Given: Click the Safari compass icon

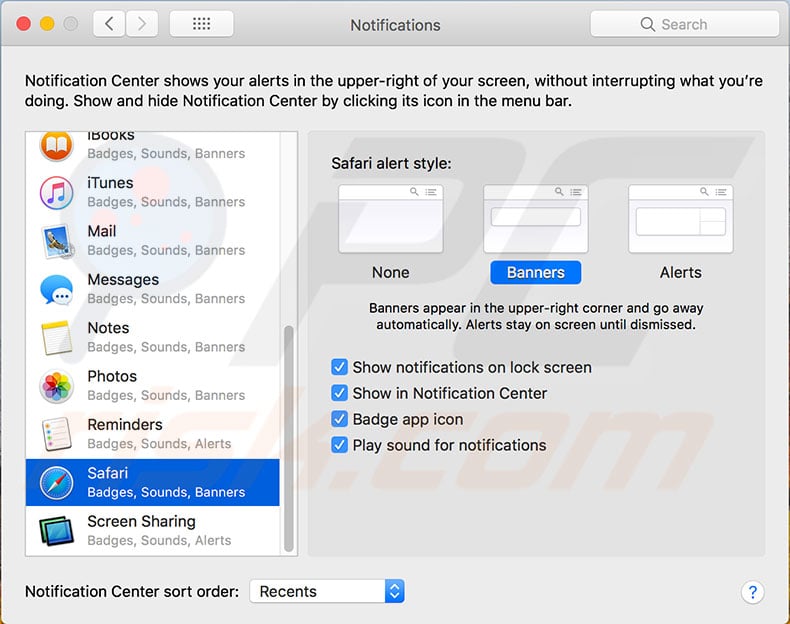Looking at the screenshot, I should click(56, 482).
